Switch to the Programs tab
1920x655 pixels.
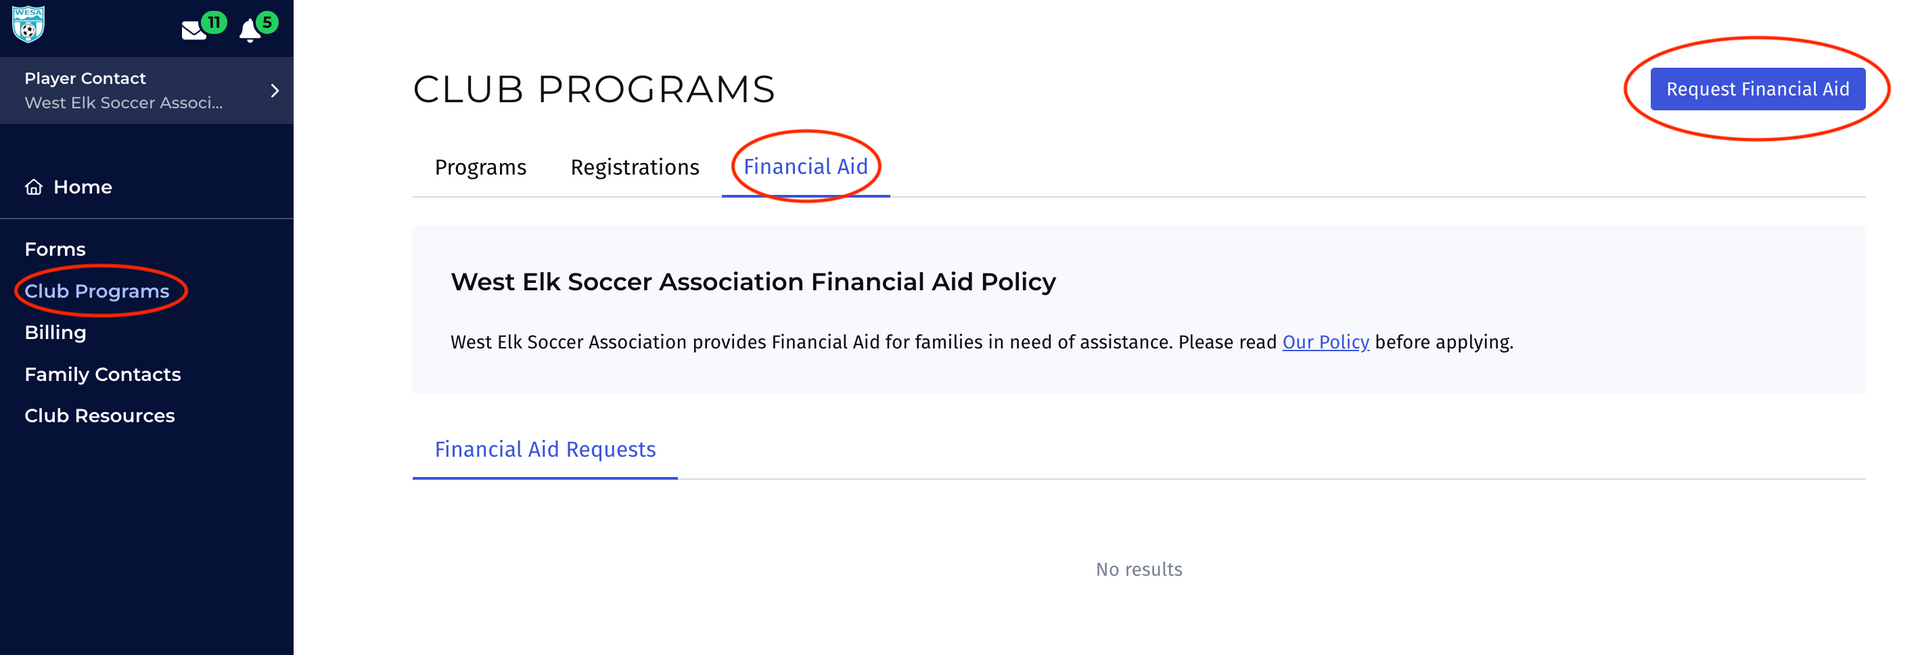tap(480, 167)
